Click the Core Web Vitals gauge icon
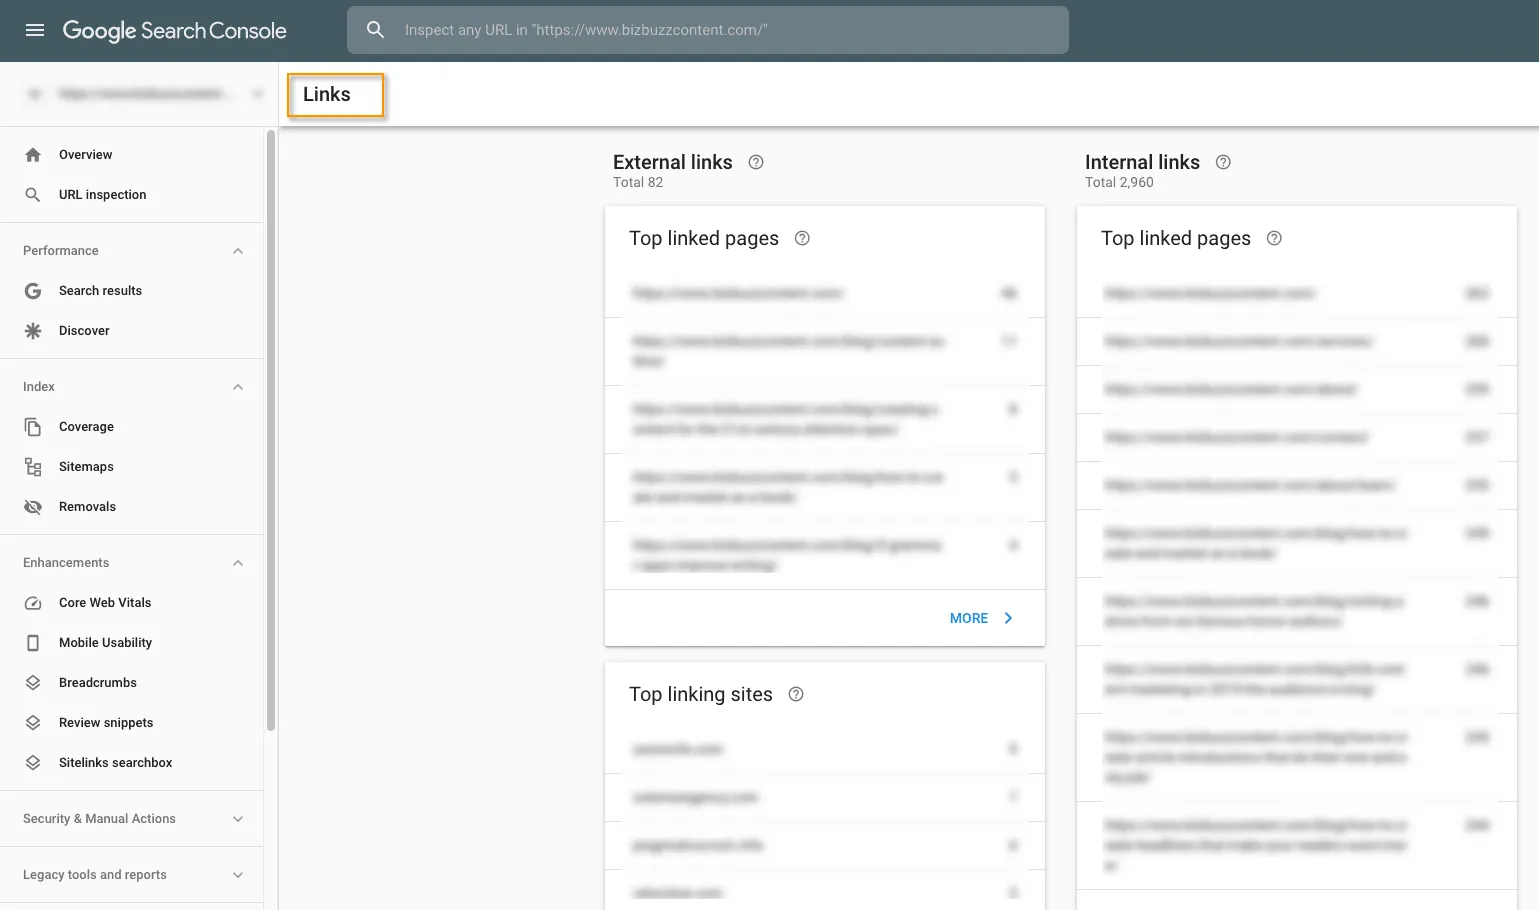The width and height of the screenshot is (1539, 910). [x=33, y=603]
